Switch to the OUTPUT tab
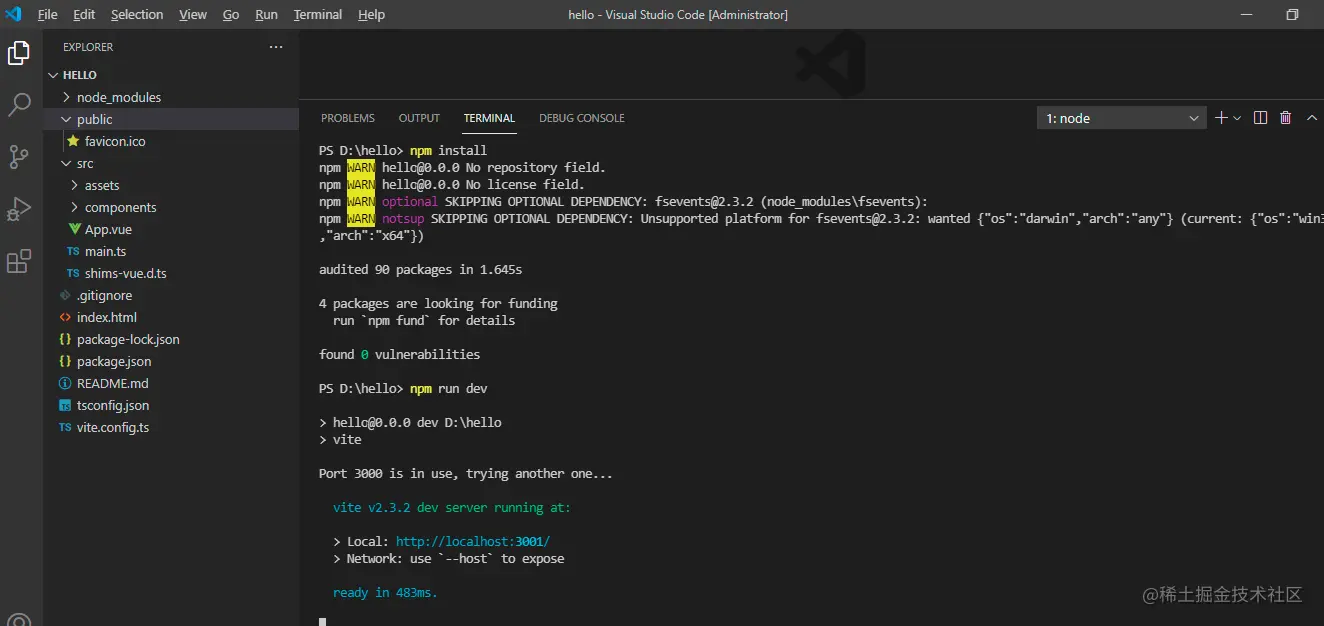Viewport: 1324px width, 626px height. [x=419, y=118]
